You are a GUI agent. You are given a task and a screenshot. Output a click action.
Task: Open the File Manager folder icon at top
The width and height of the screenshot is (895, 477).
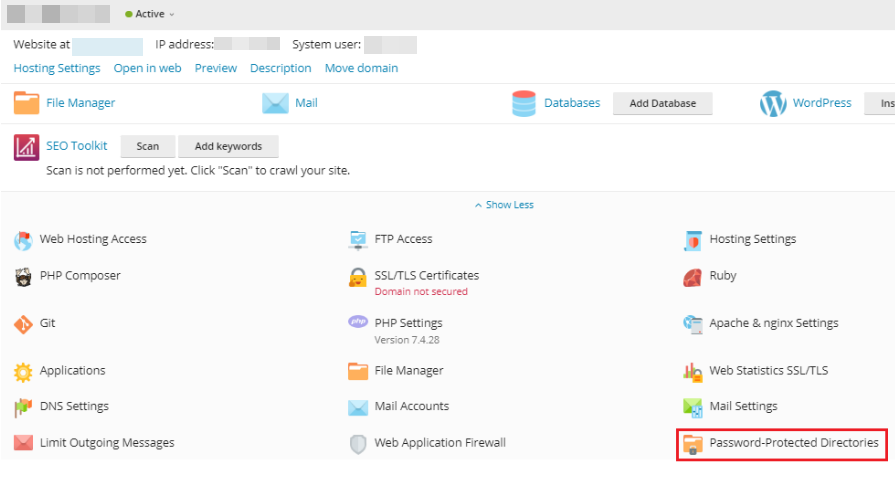(26, 103)
